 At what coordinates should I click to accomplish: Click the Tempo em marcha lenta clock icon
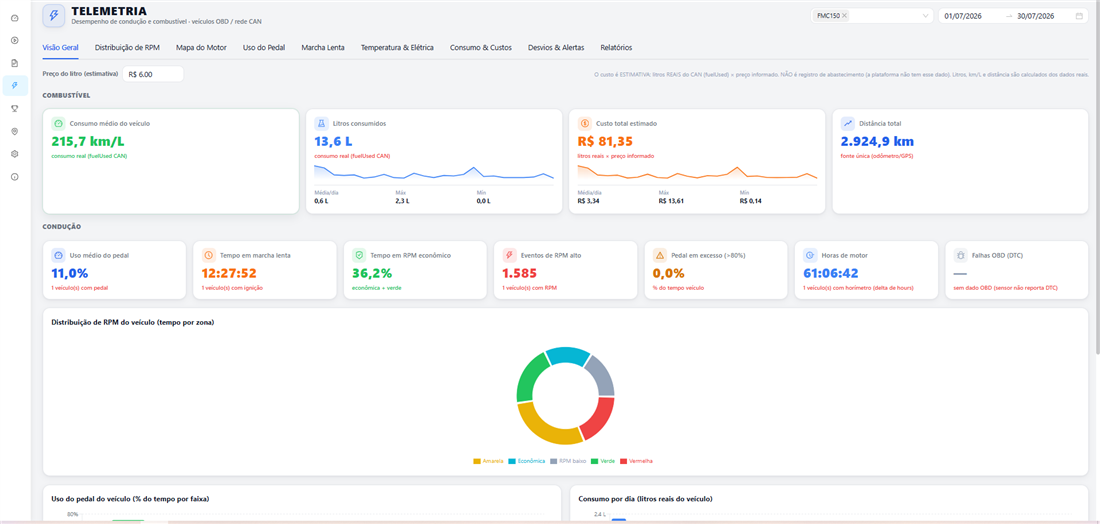[208, 255]
